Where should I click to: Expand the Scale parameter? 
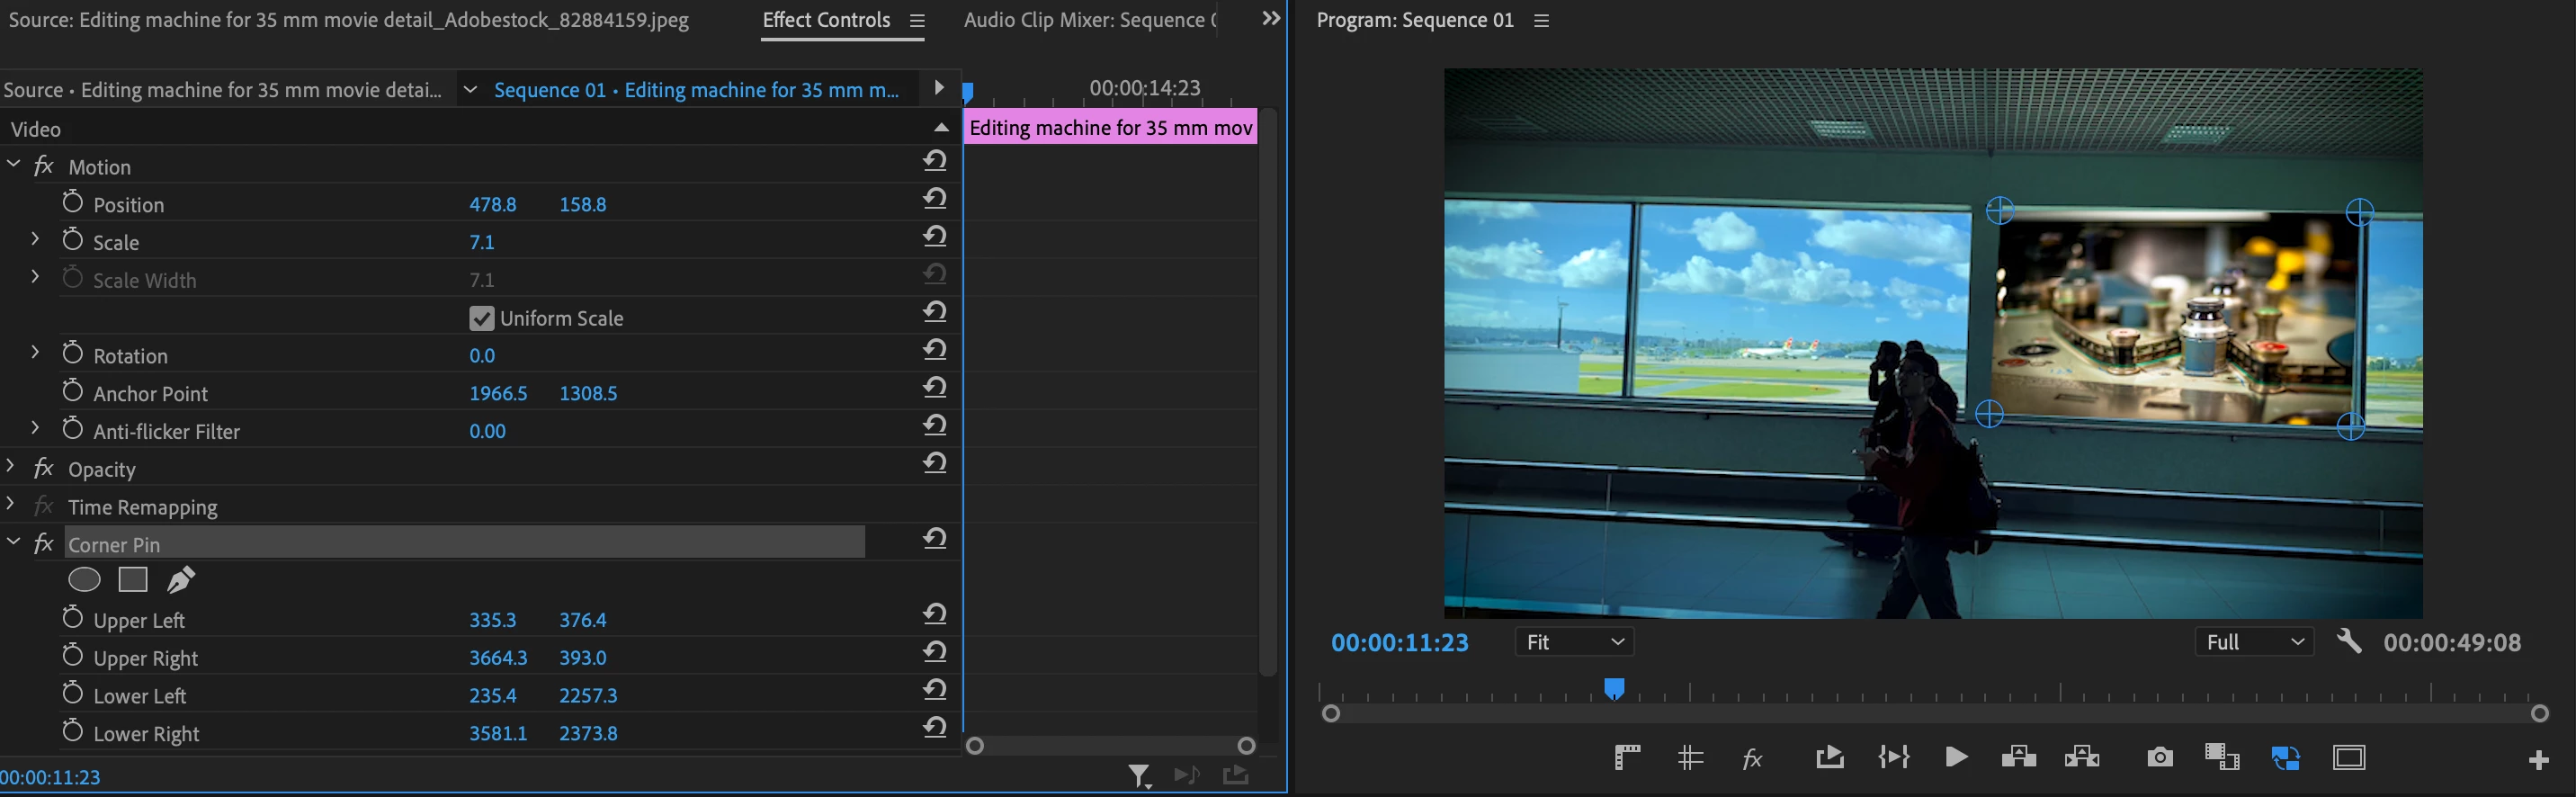[x=35, y=238]
